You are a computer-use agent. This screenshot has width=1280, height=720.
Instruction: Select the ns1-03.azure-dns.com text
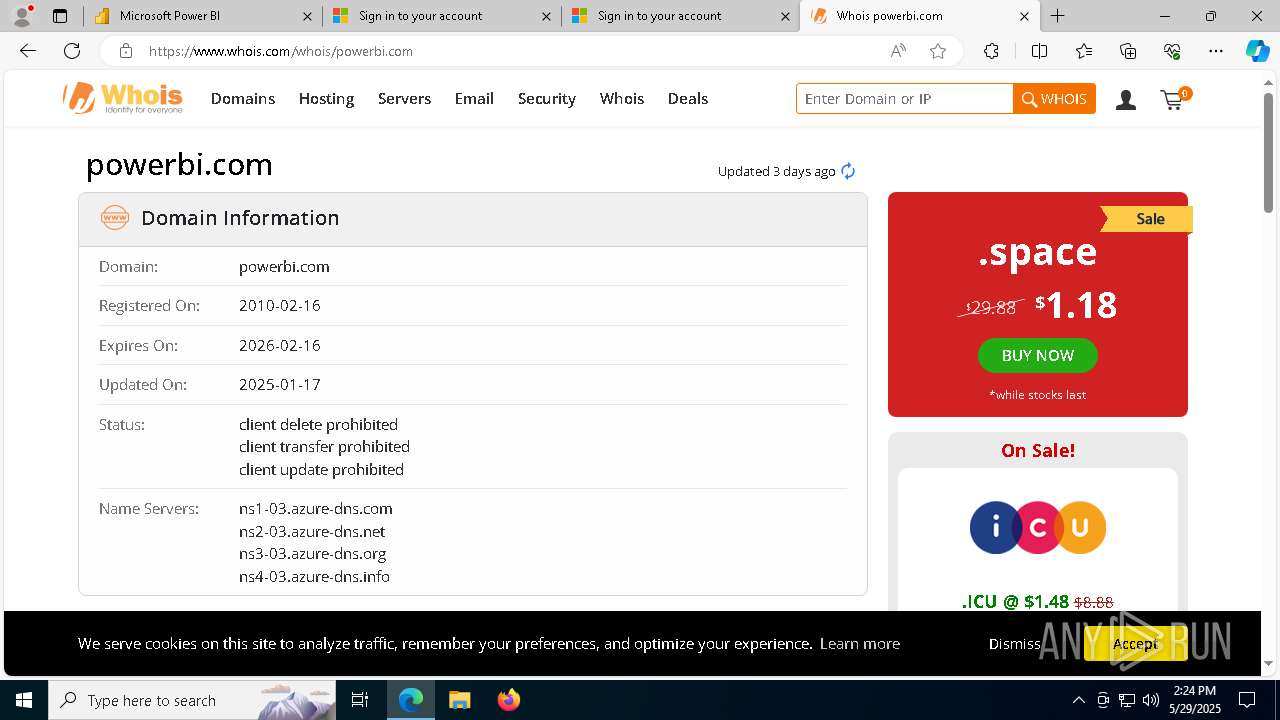[316, 509]
